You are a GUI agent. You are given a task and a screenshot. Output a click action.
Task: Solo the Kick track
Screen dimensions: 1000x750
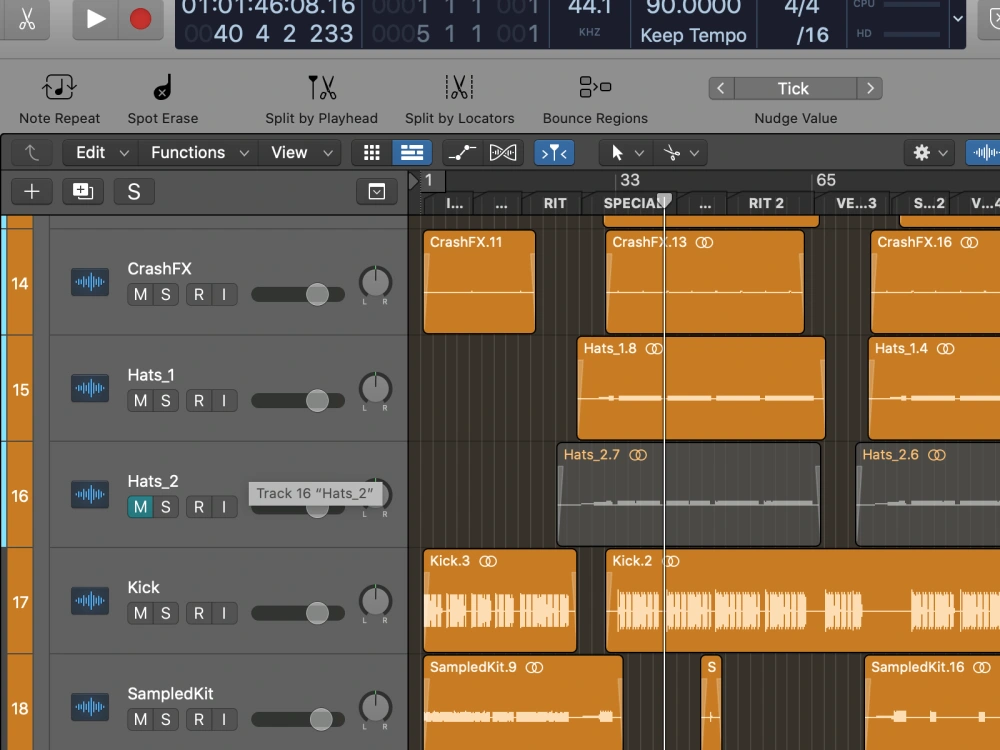click(166, 613)
